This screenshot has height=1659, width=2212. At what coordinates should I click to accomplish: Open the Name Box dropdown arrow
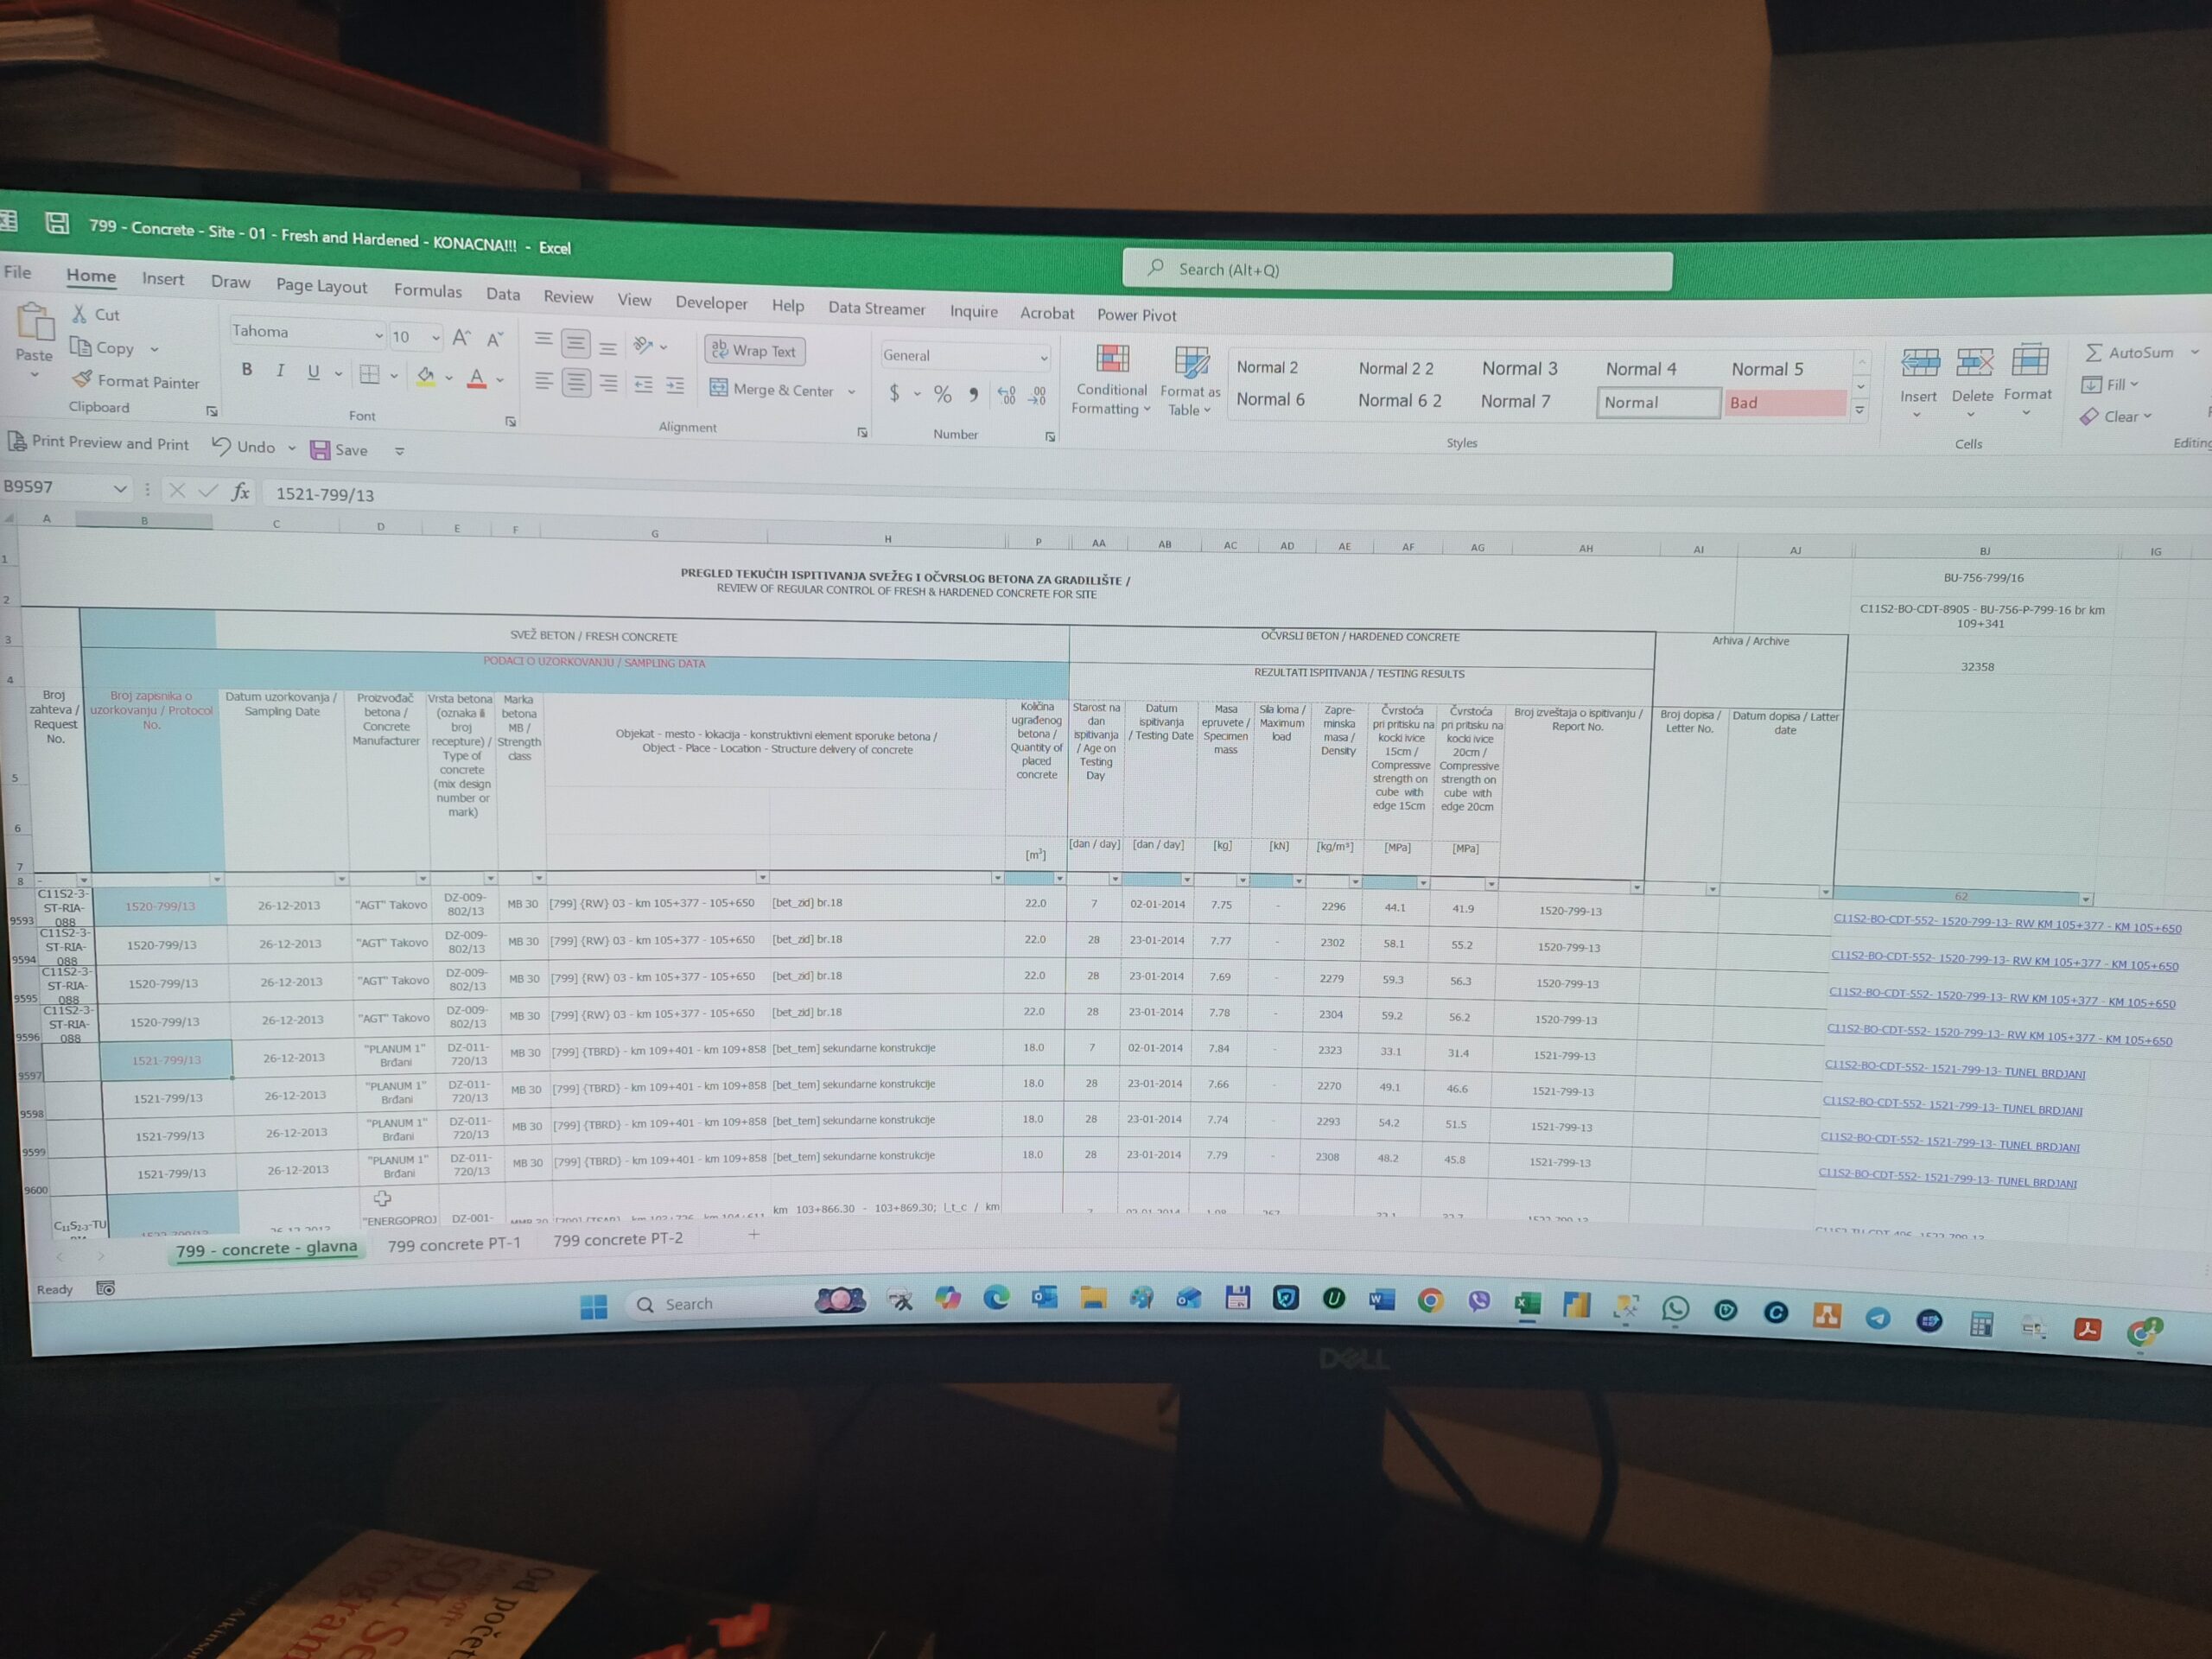pos(120,488)
